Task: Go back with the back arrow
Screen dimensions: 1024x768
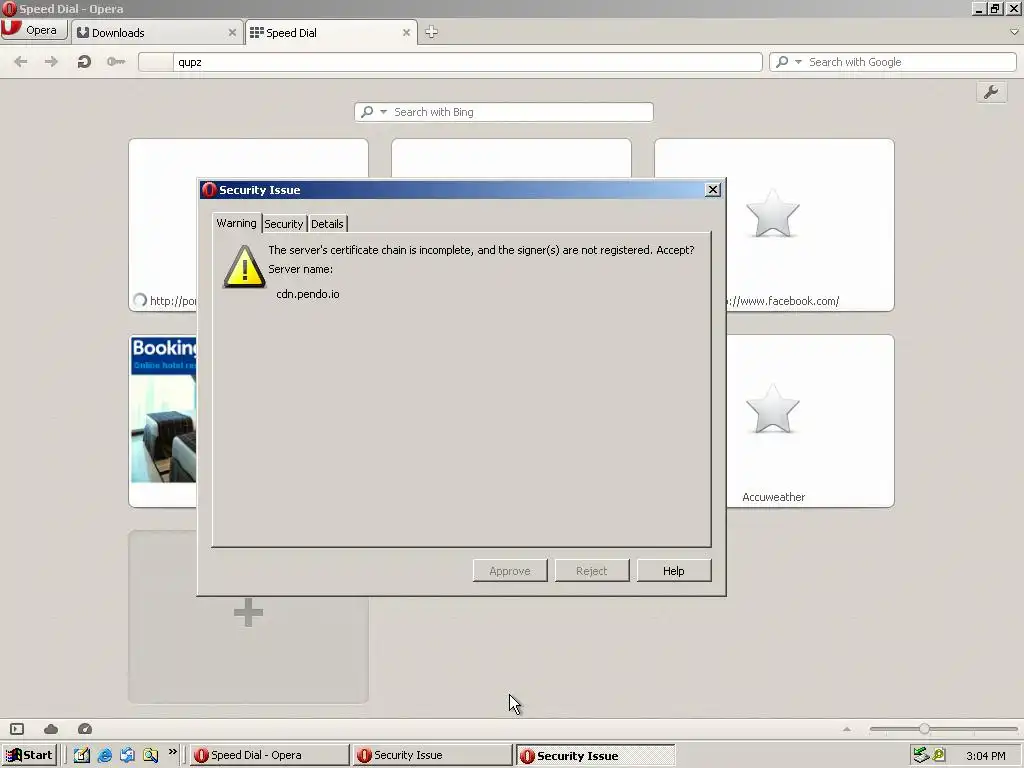Action: pos(21,62)
